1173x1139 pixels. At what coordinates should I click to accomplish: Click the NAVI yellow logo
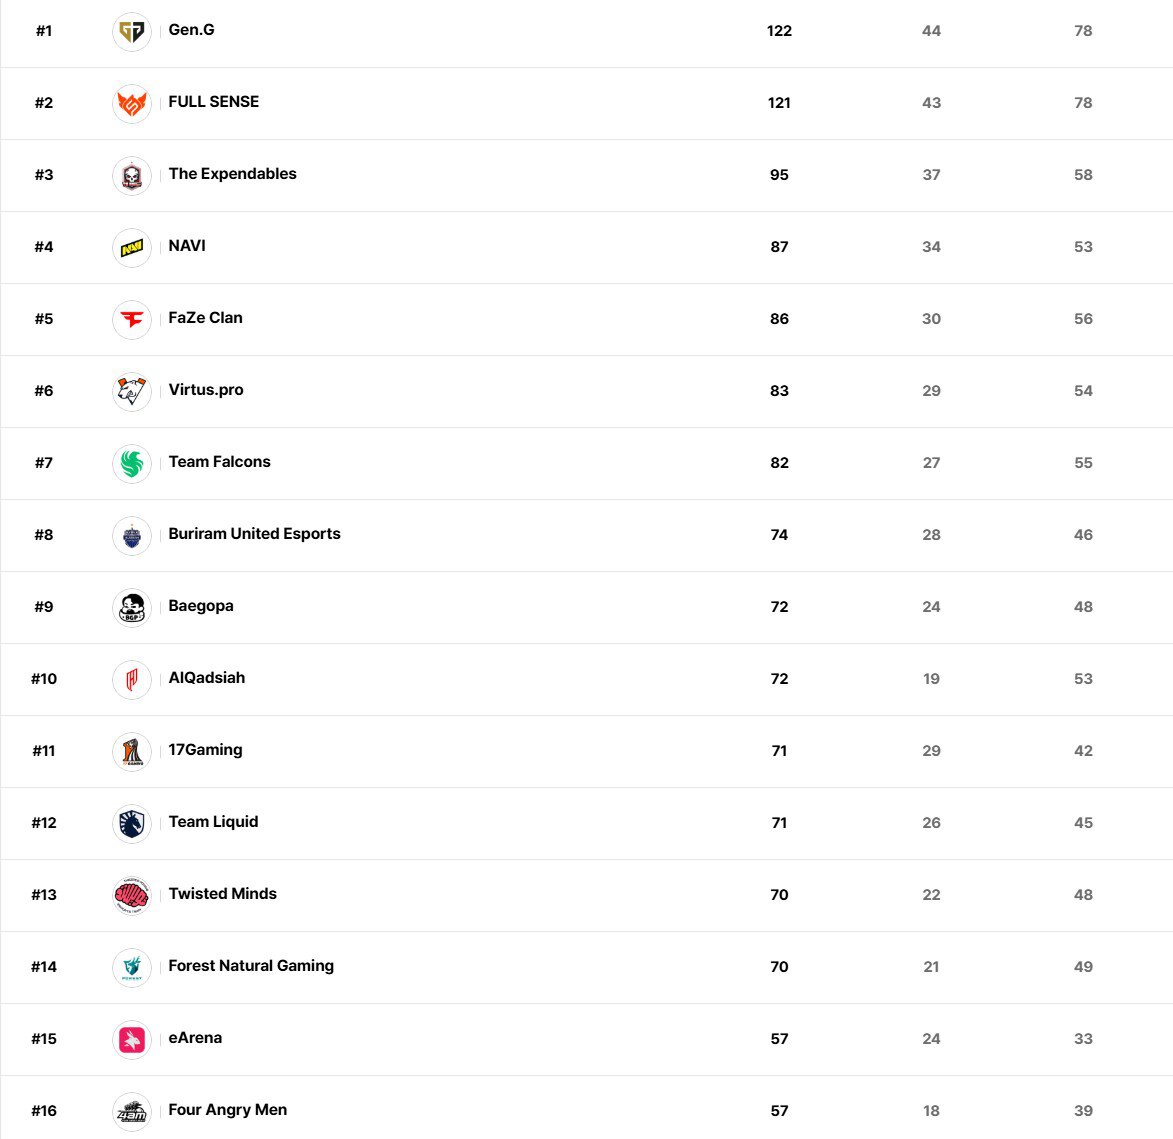pos(132,247)
